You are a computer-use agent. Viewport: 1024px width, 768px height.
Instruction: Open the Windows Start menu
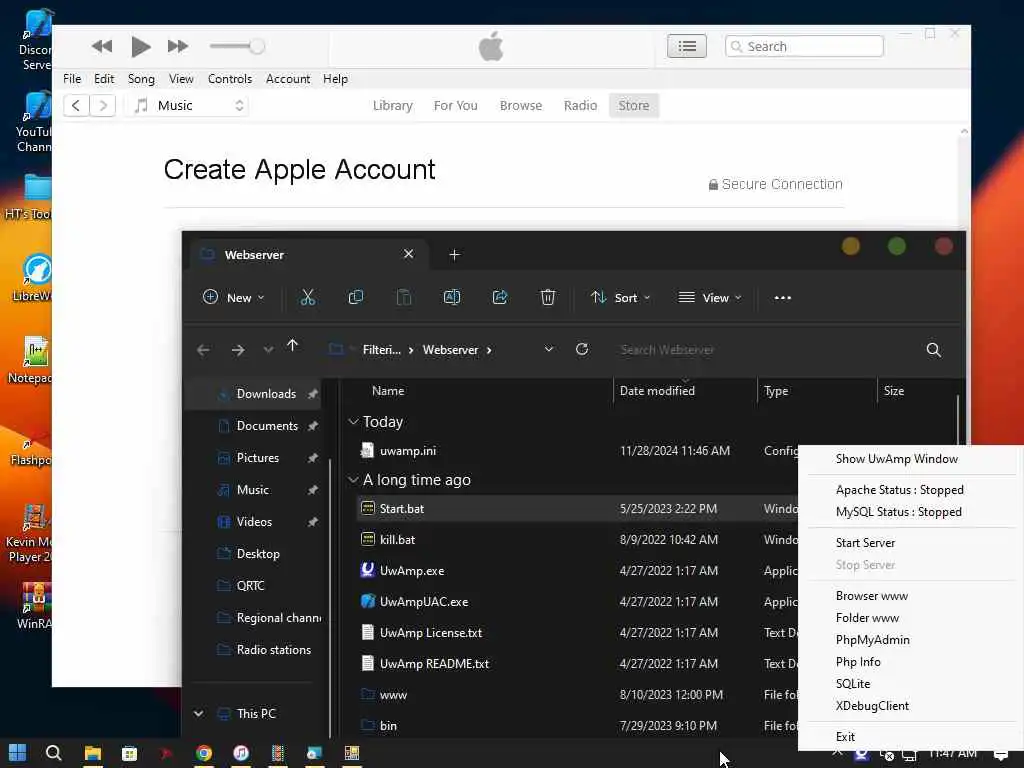pyautogui.click(x=18, y=753)
